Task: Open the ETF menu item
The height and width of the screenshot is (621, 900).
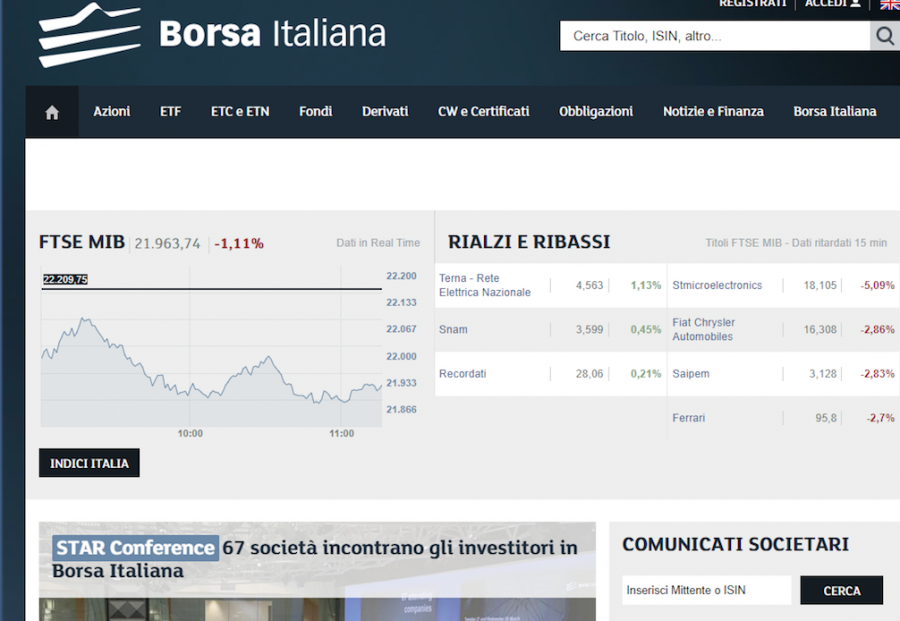Action: [170, 112]
